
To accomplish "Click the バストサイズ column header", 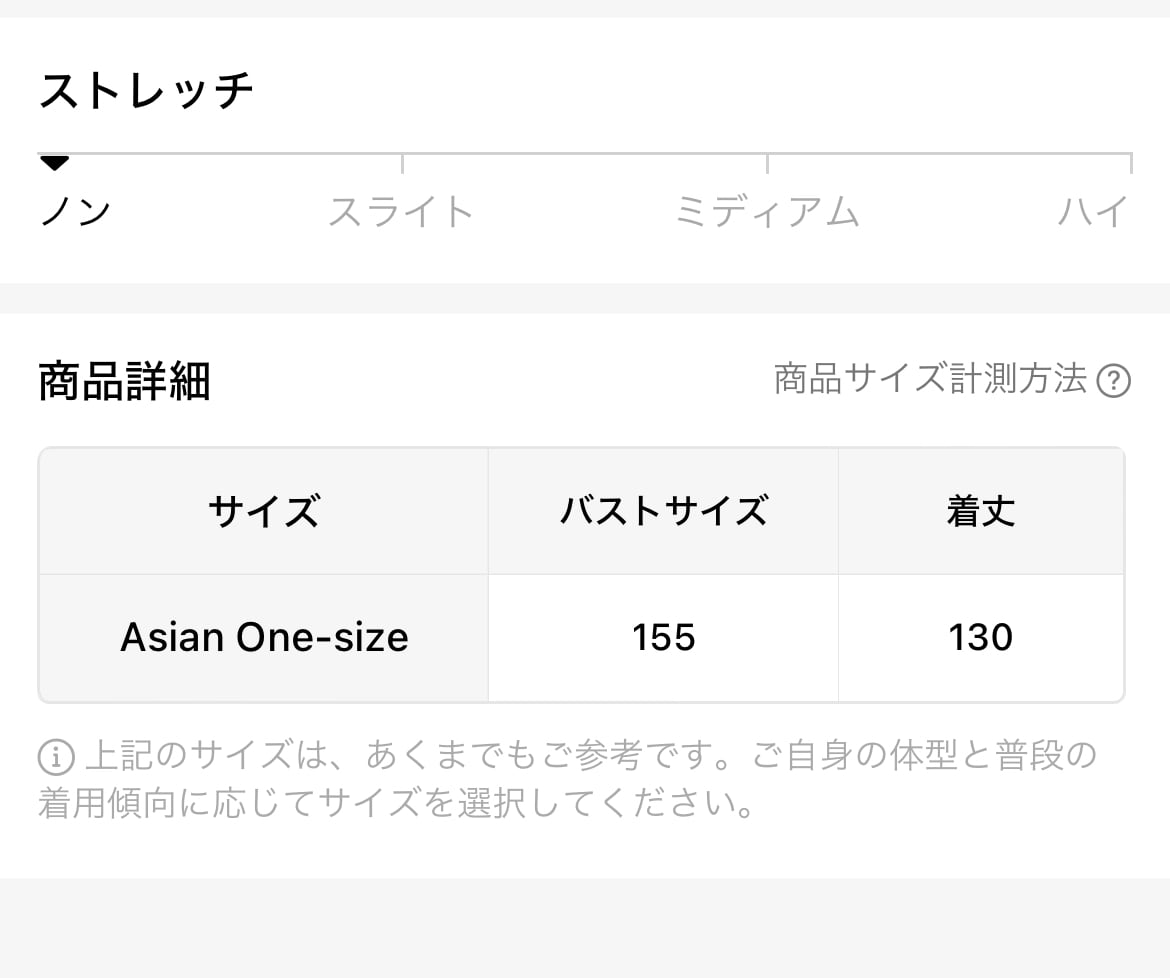I will coord(663,511).
